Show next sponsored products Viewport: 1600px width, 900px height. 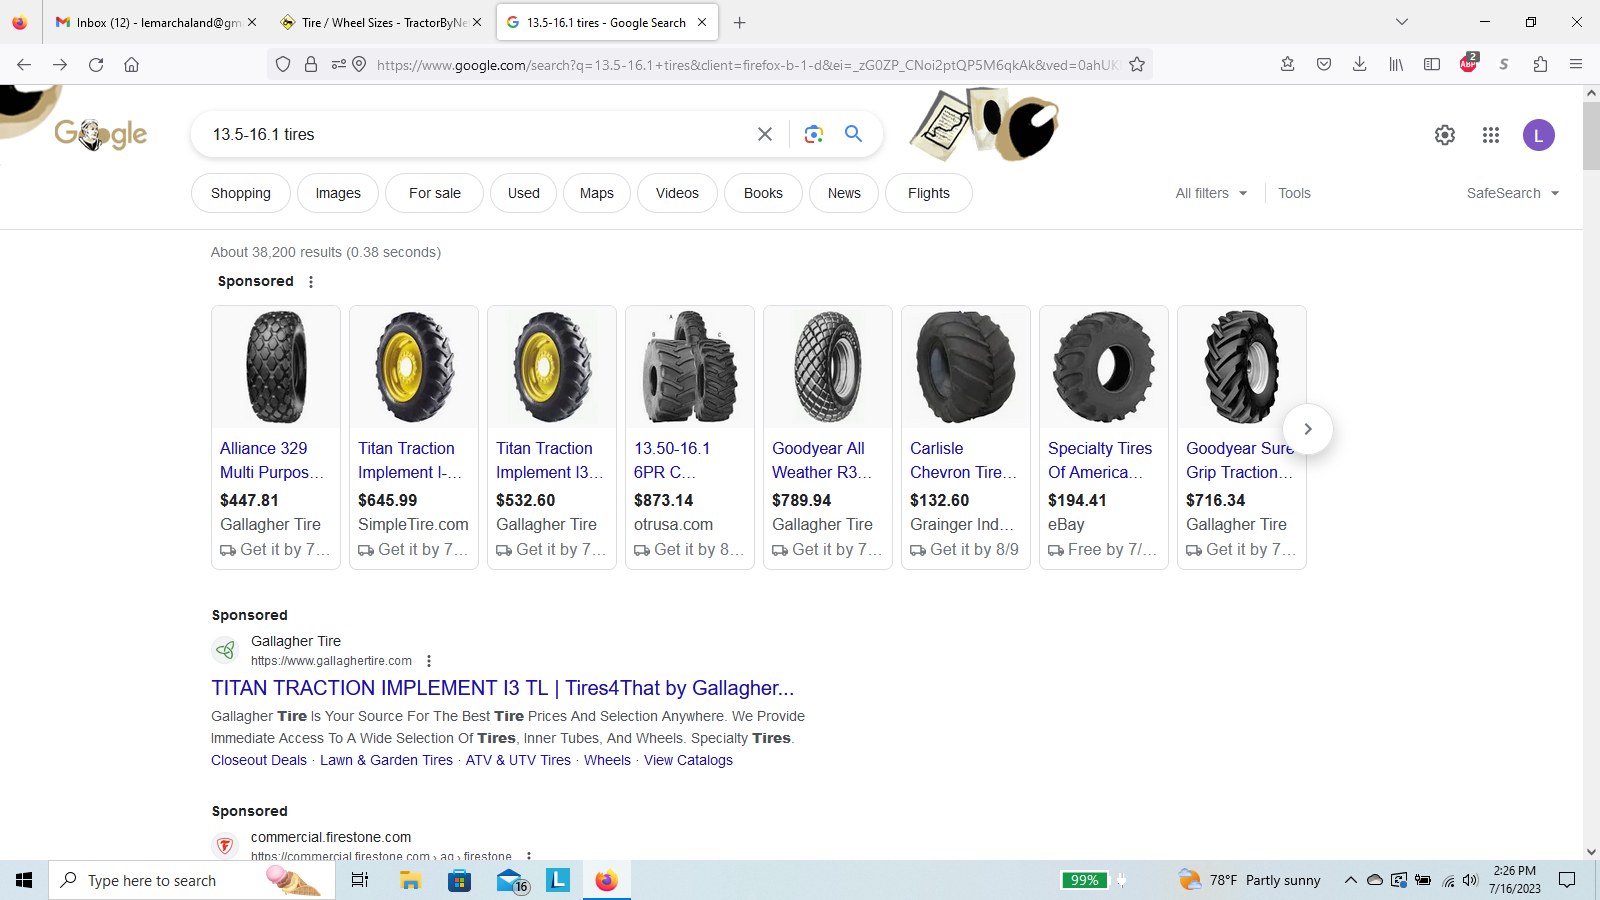pos(1307,429)
